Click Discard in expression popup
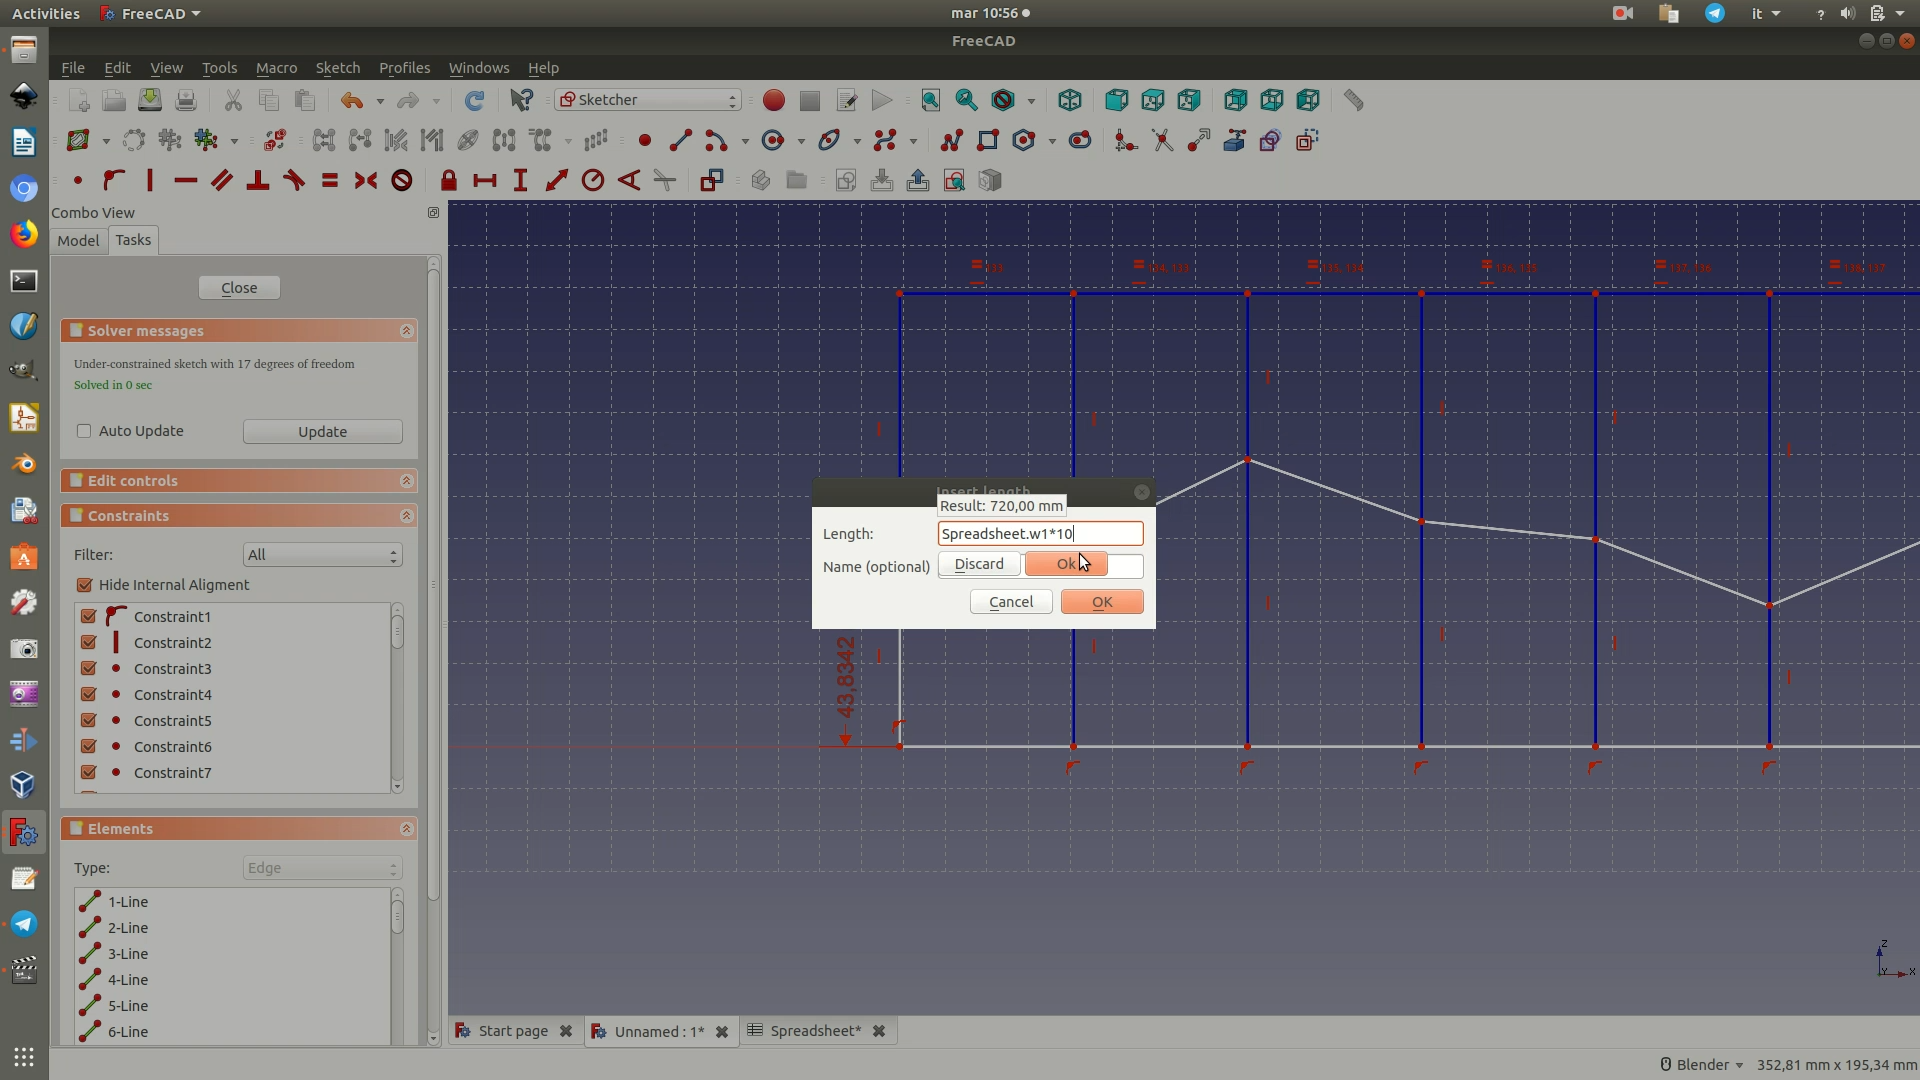The width and height of the screenshot is (1920, 1080). [979, 564]
